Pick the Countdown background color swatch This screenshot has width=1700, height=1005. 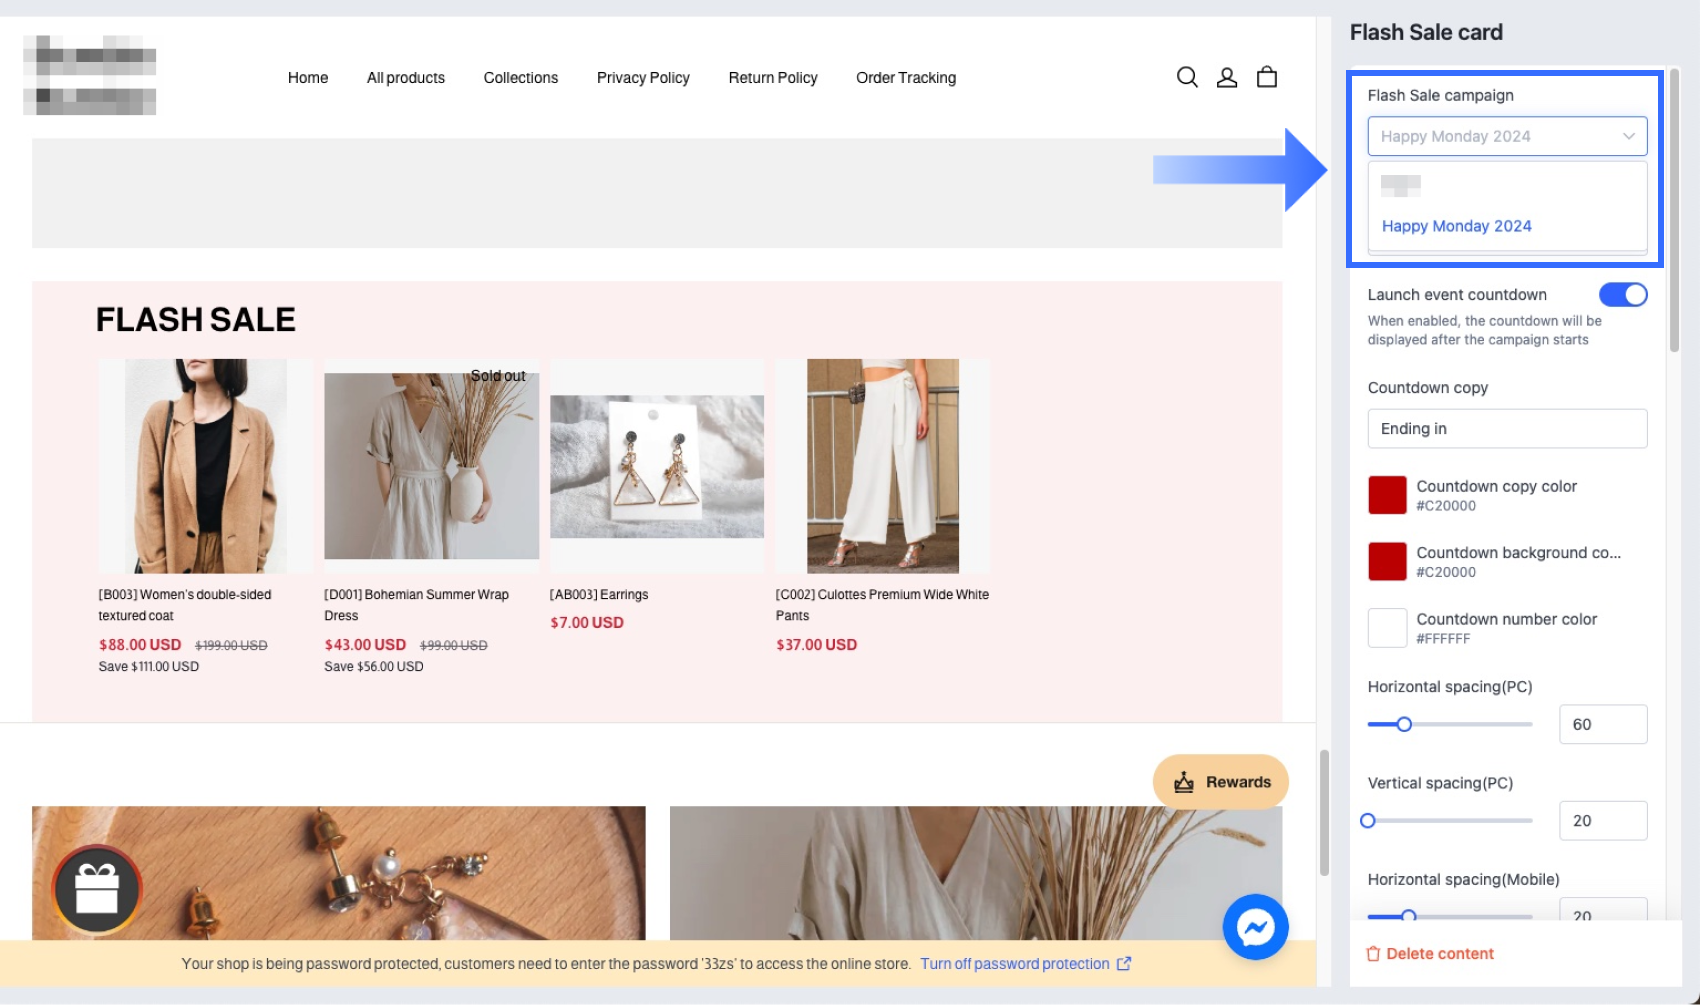pos(1387,562)
